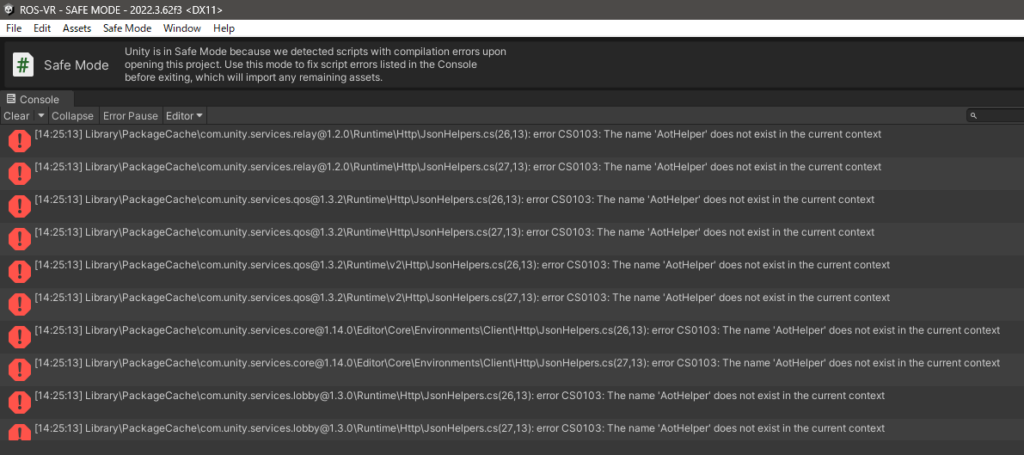This screenshot has height=455, width=1024.
Task: Open the Window menu
Action: point(182,29)
